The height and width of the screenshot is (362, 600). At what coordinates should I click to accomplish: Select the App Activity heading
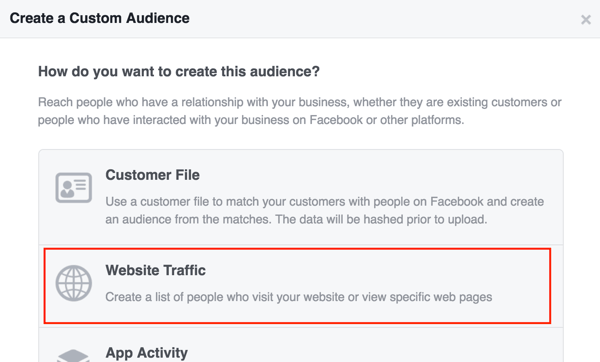coord(147,352)
